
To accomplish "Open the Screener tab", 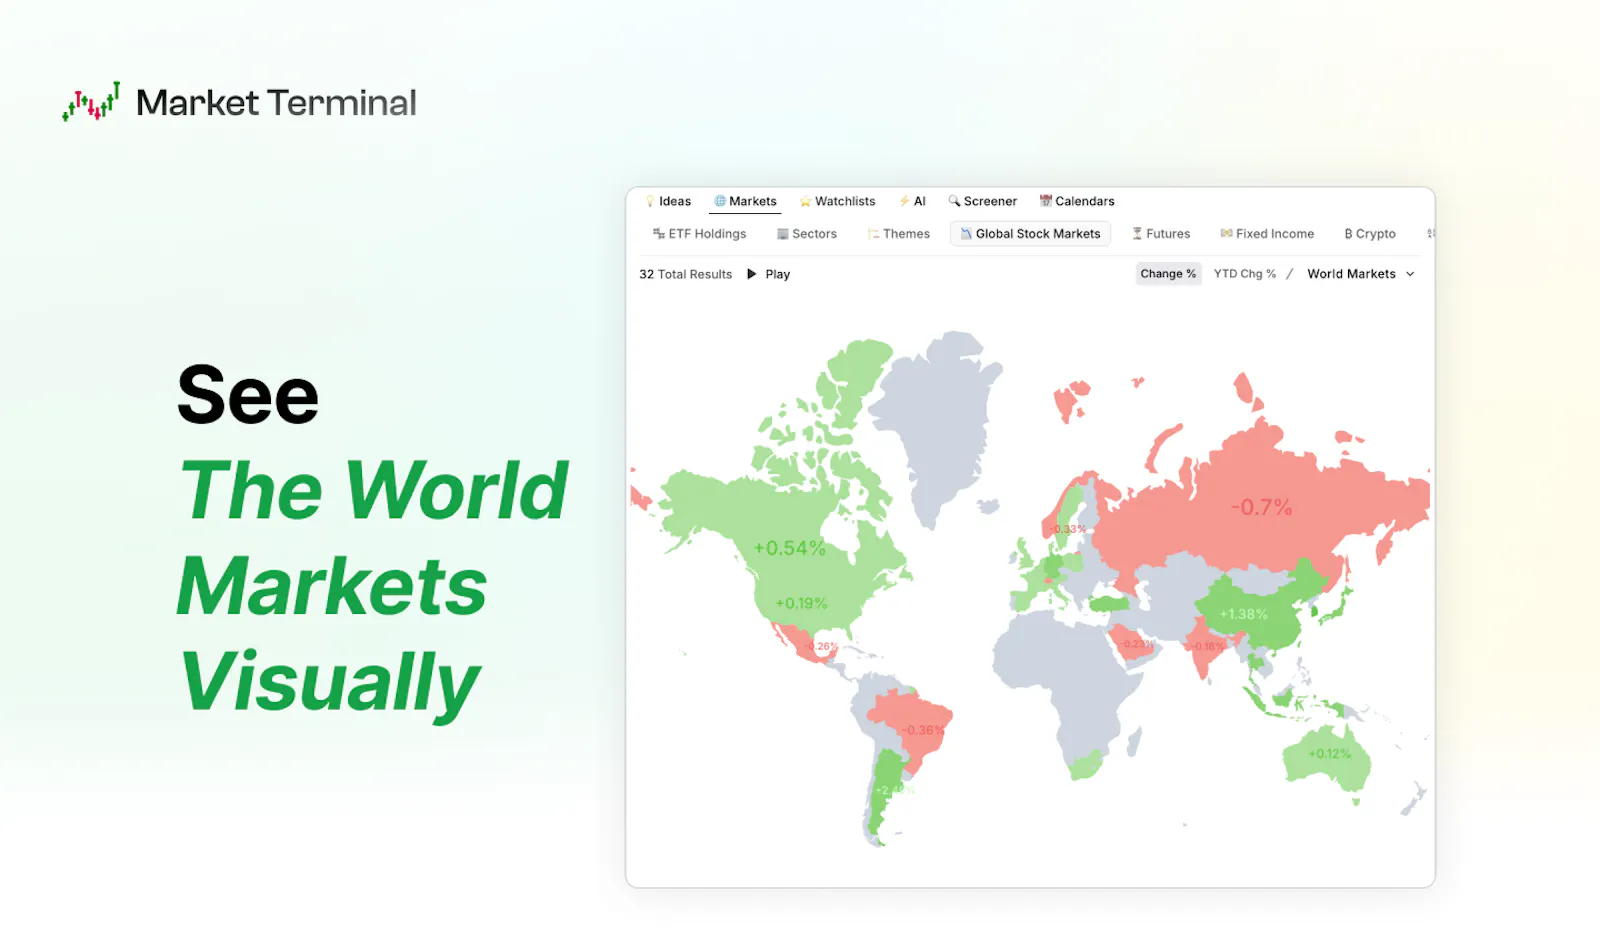I will [982, 201].
